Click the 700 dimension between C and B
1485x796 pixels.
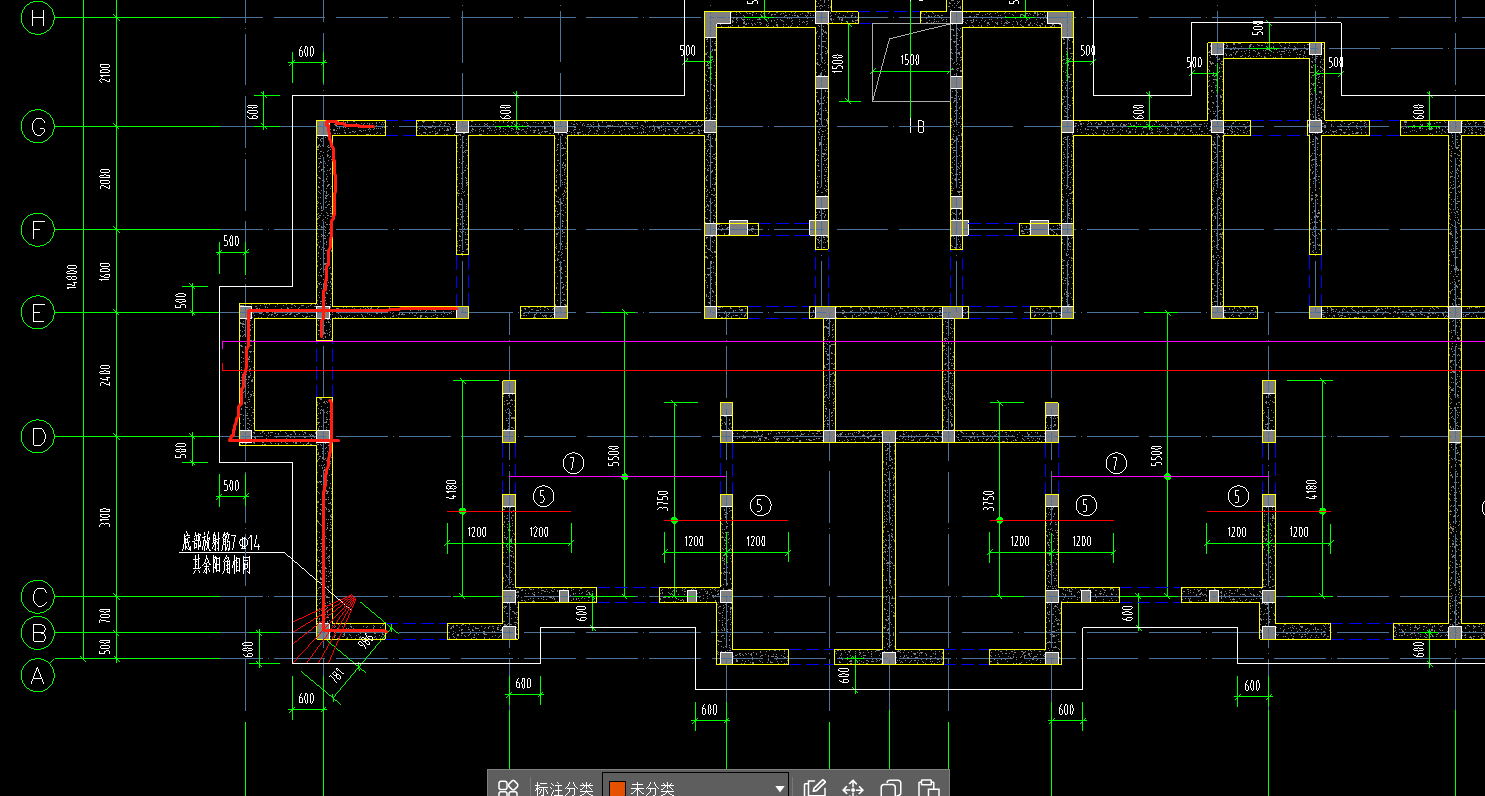pos(105,615)
